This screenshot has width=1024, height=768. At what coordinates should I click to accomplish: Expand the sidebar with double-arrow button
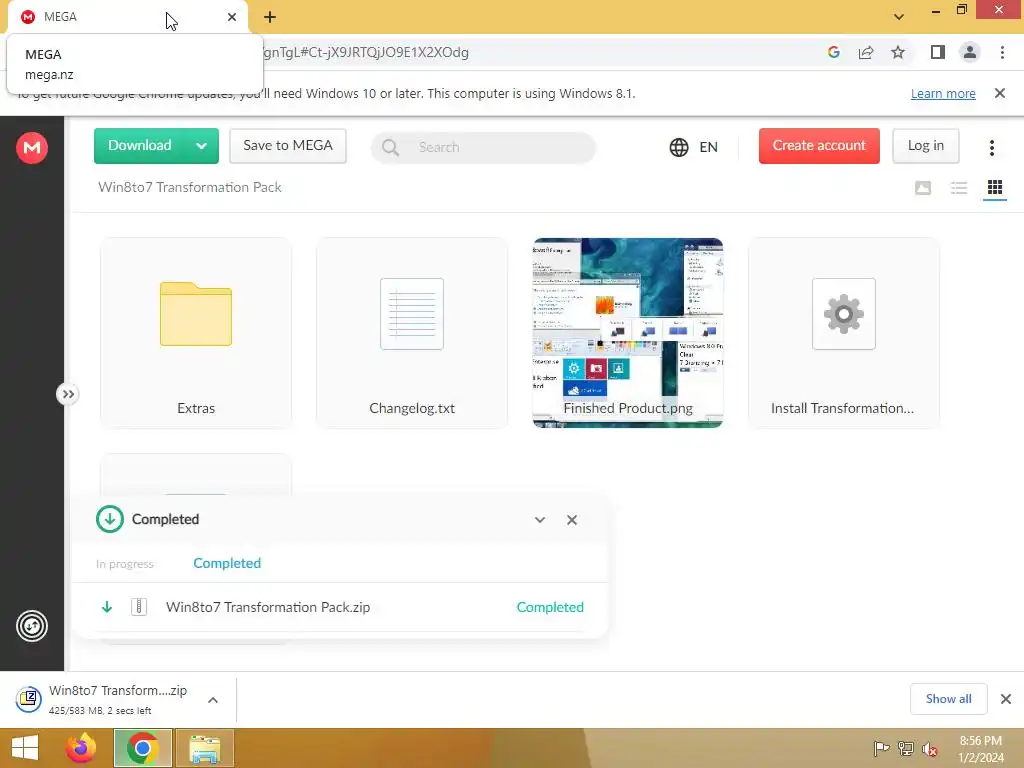(68, 394)
